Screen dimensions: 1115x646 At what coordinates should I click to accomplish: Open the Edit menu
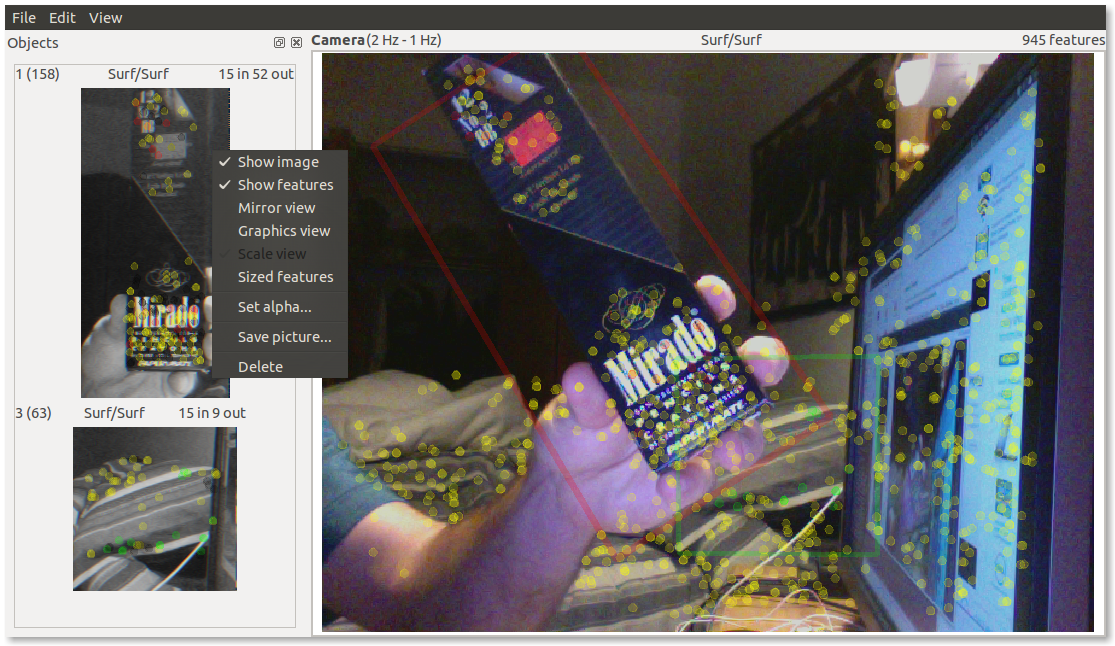62,18
